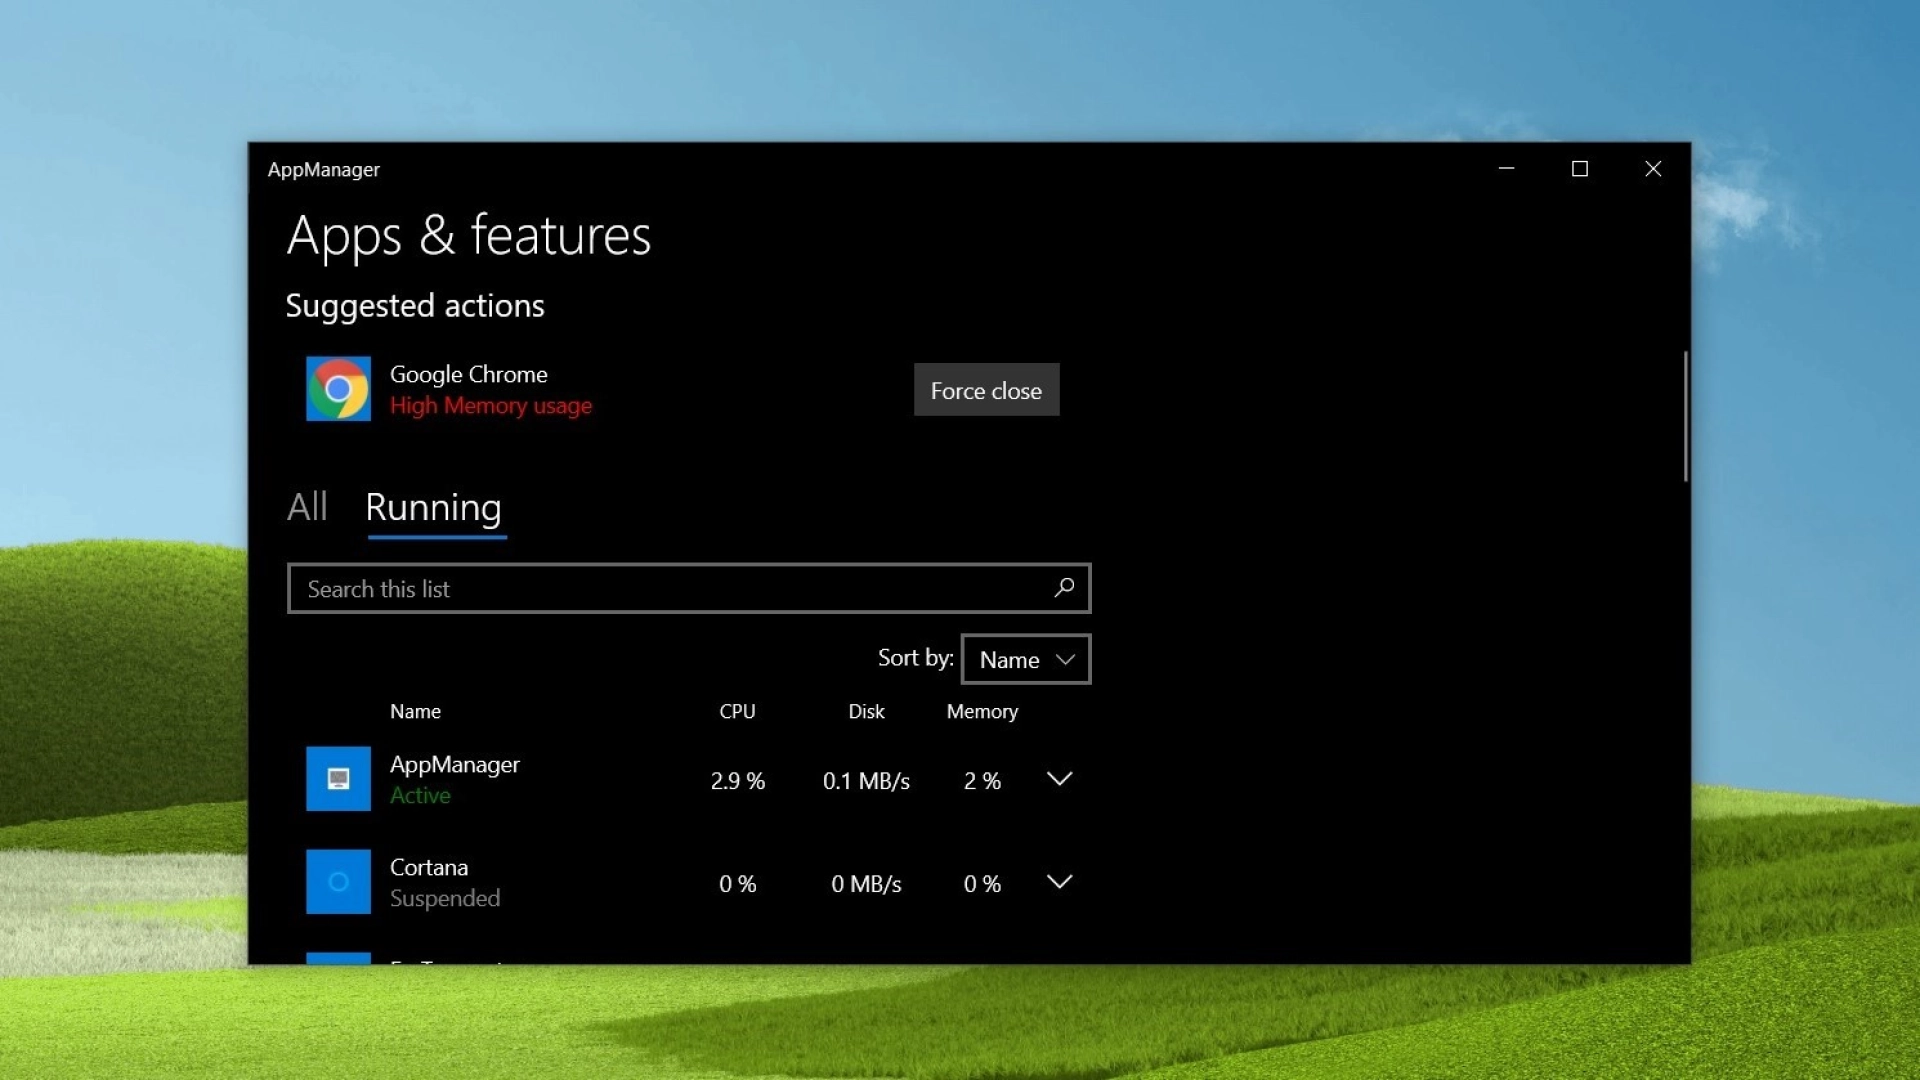
Task: Click the Google Chrome icon in Suggested actions
Action: coord(338,389)
